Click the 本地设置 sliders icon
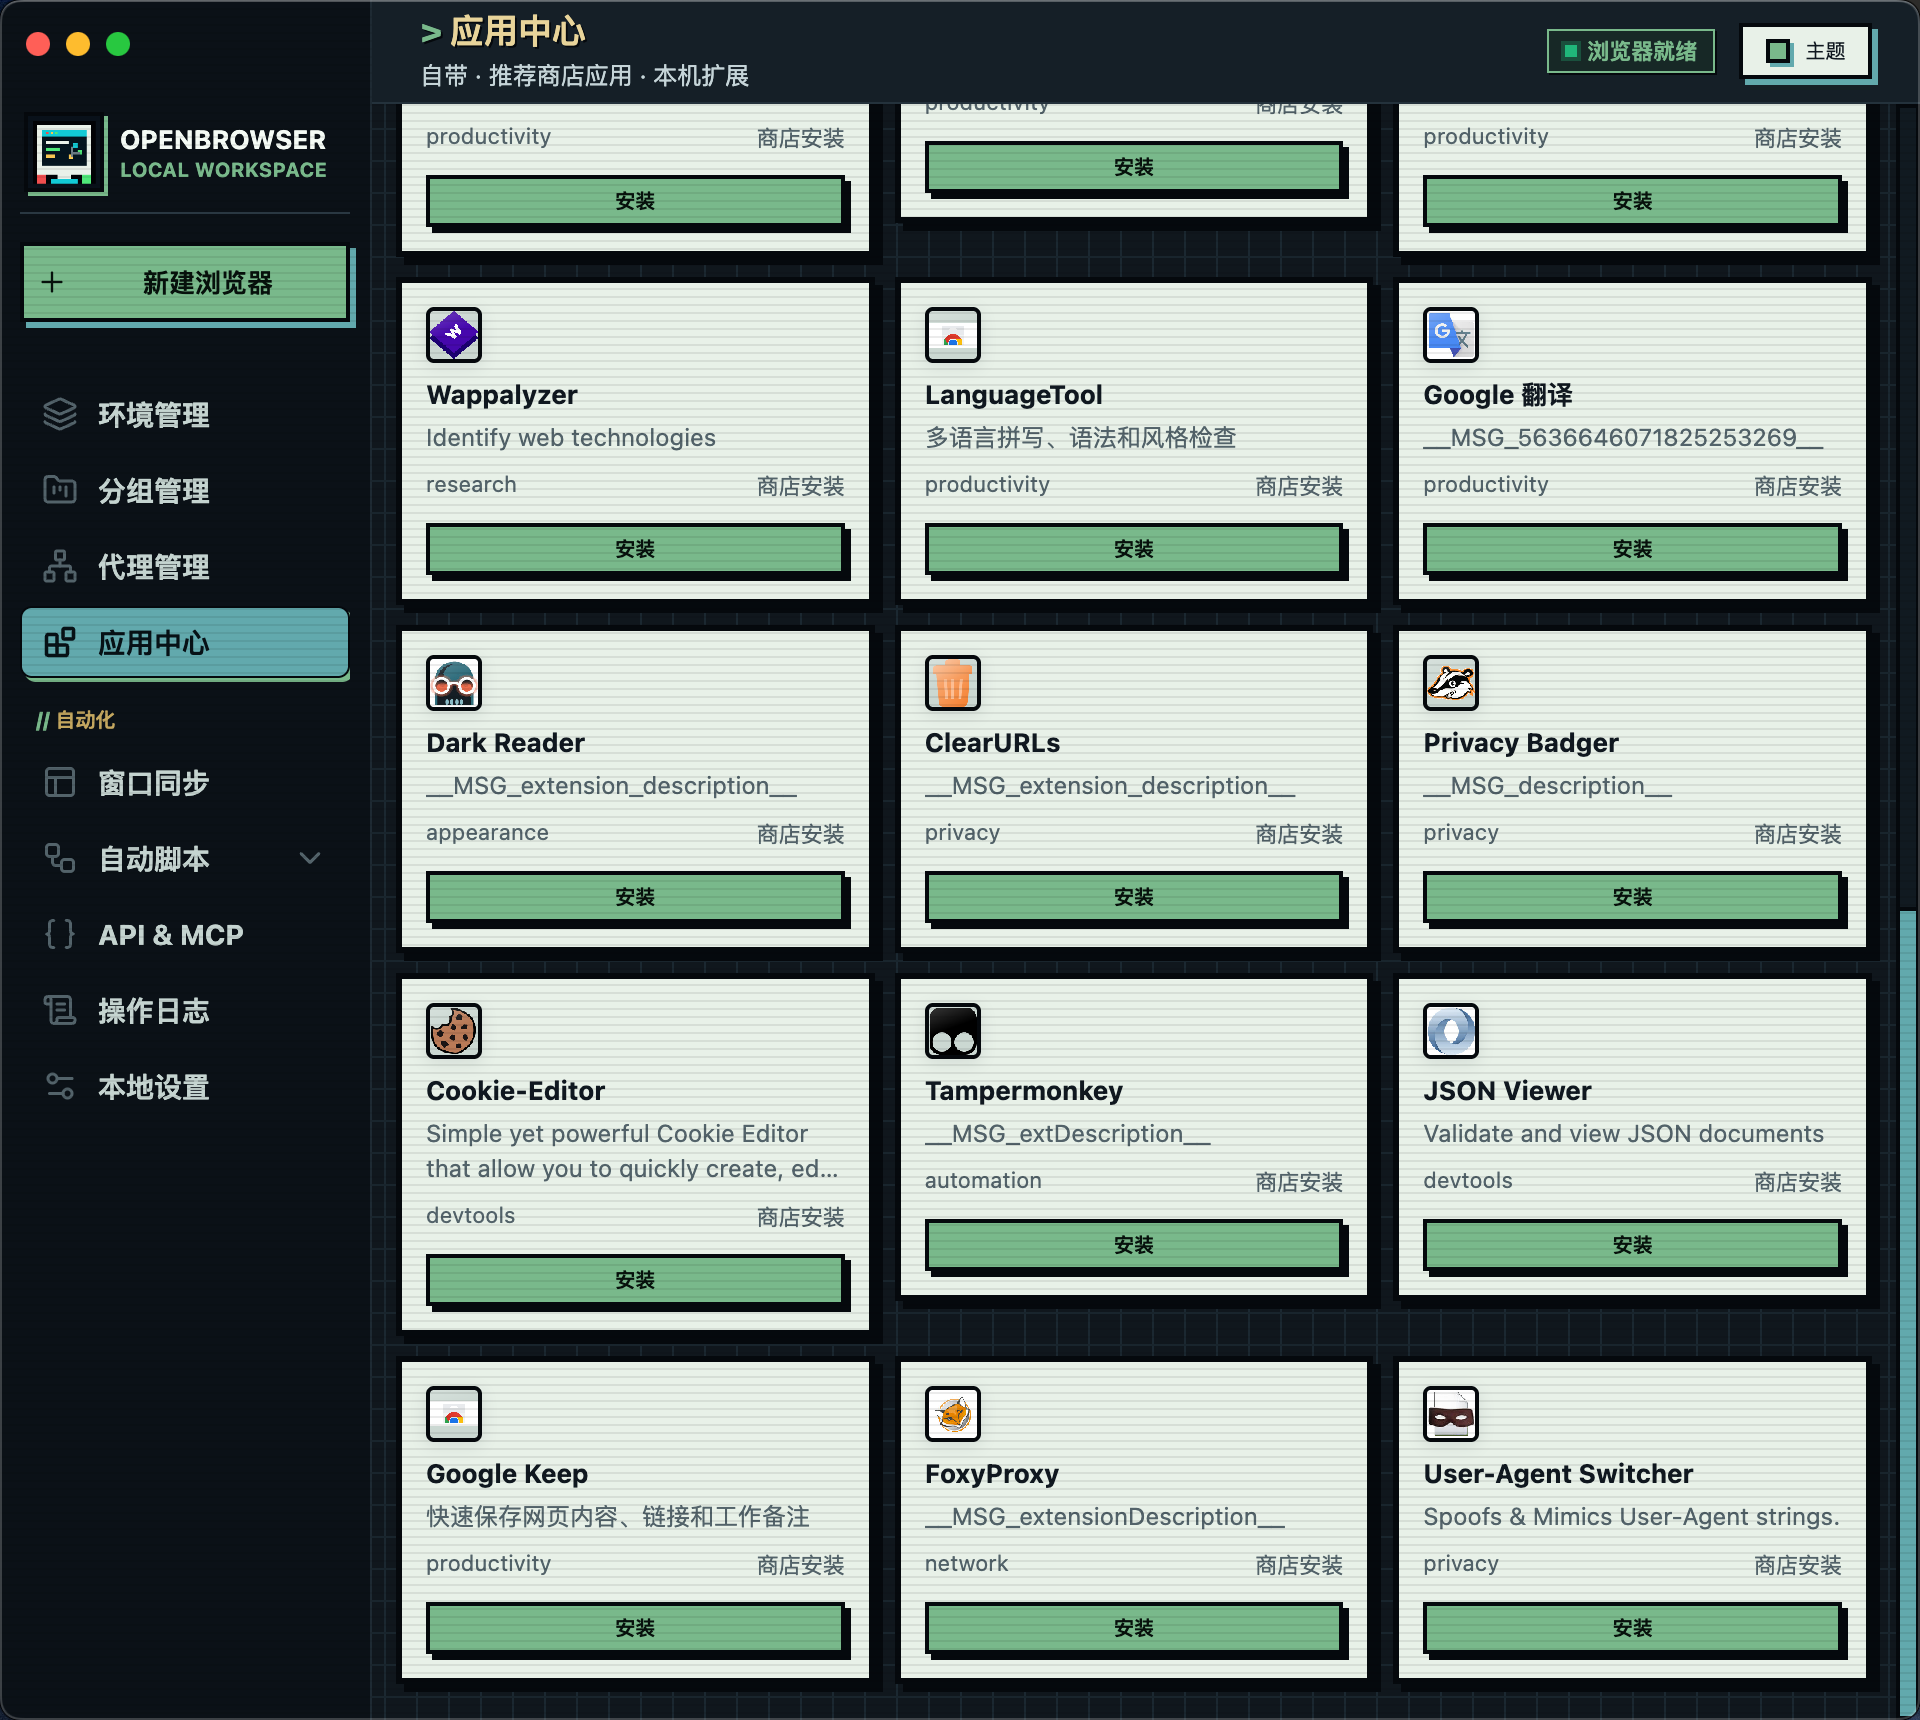Screen dimensions: 1920x1720 point(60,1086)
